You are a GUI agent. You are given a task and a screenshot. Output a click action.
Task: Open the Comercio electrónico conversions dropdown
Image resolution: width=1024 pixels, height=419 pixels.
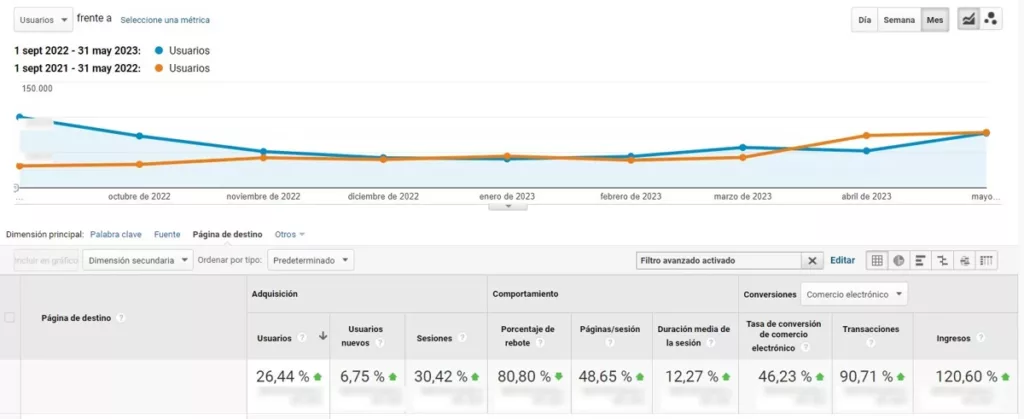coord(854,294)
